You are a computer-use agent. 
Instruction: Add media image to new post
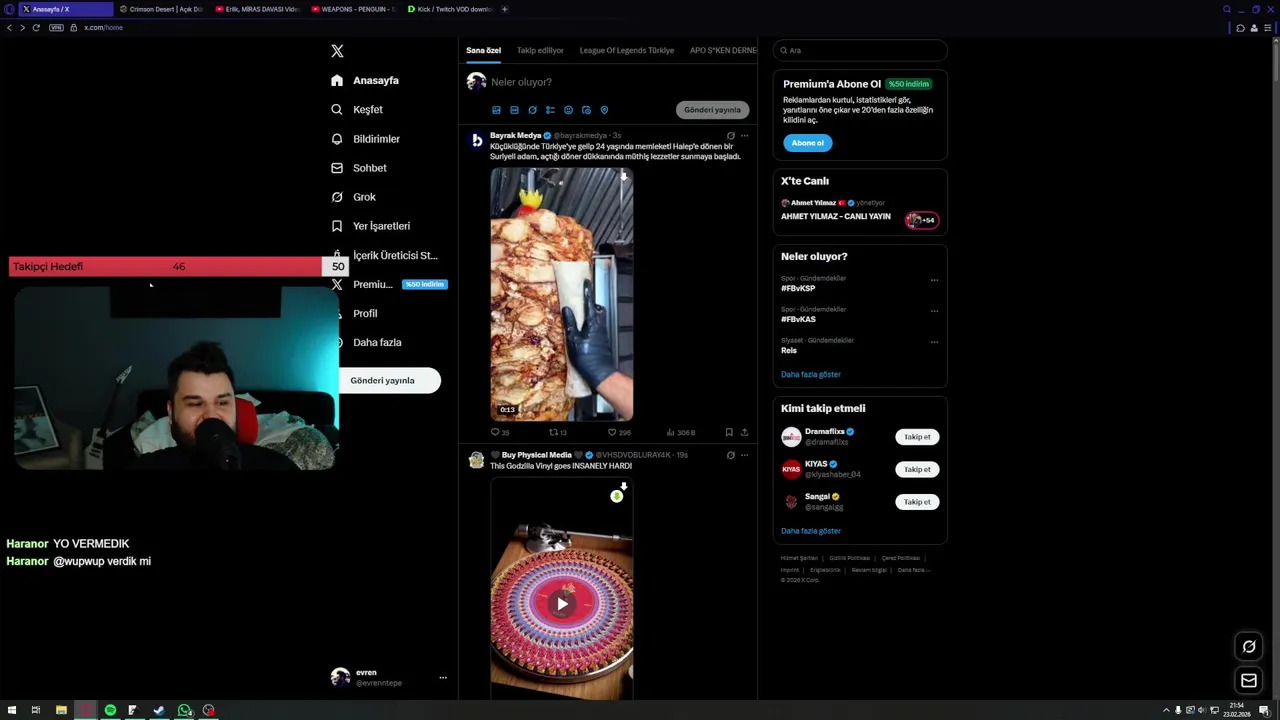coord(496,110)
